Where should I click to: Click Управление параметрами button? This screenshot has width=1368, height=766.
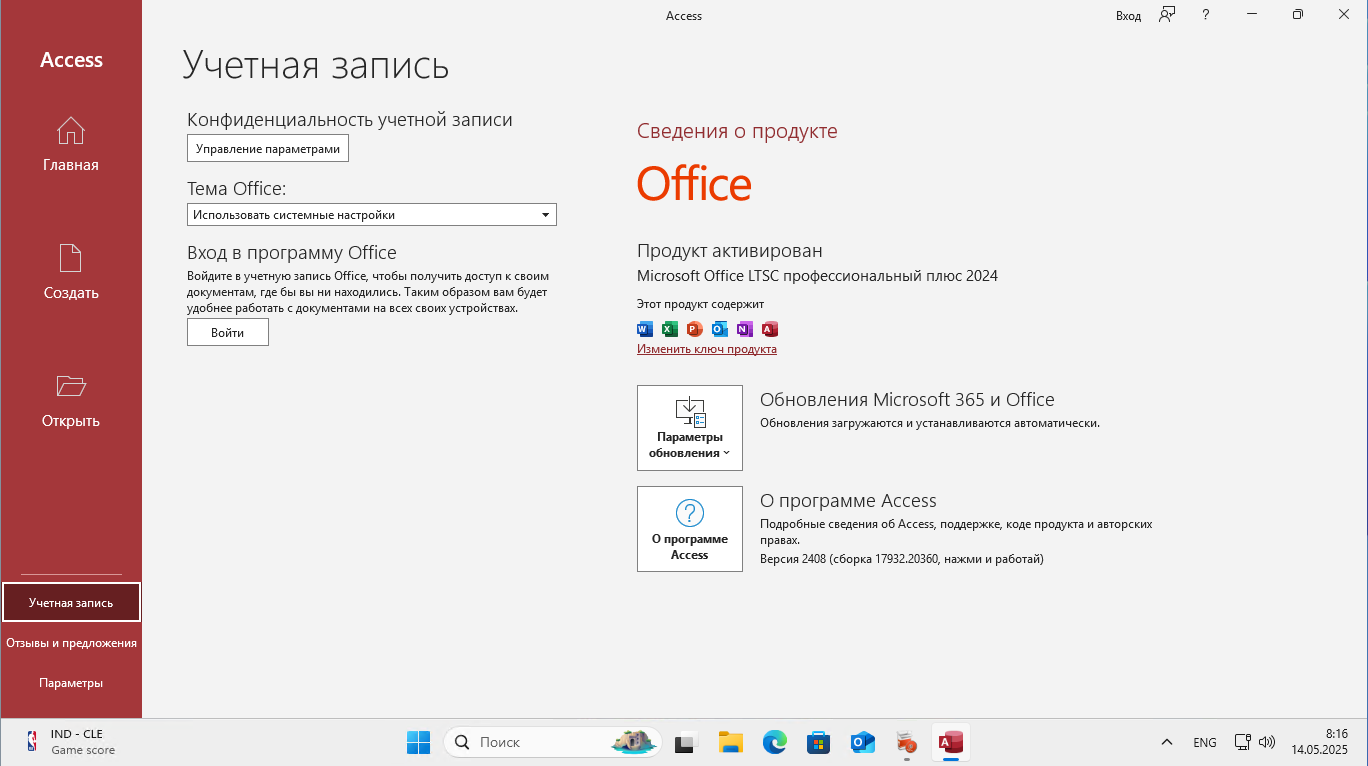[x=268, y=148]
